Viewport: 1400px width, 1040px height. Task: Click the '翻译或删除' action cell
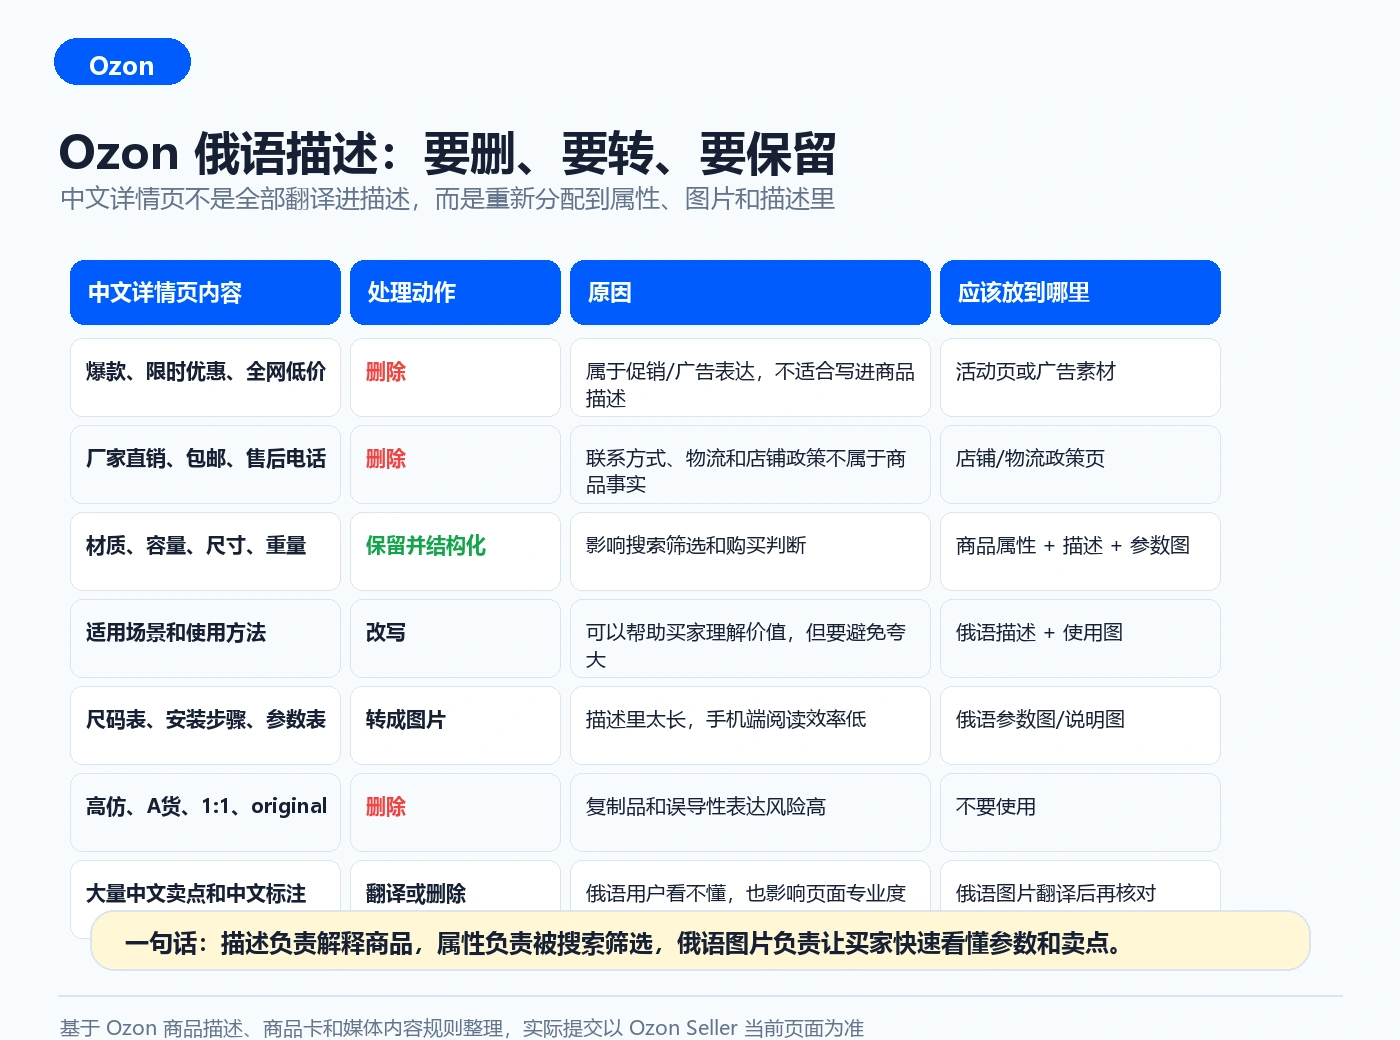click(455, 886)
